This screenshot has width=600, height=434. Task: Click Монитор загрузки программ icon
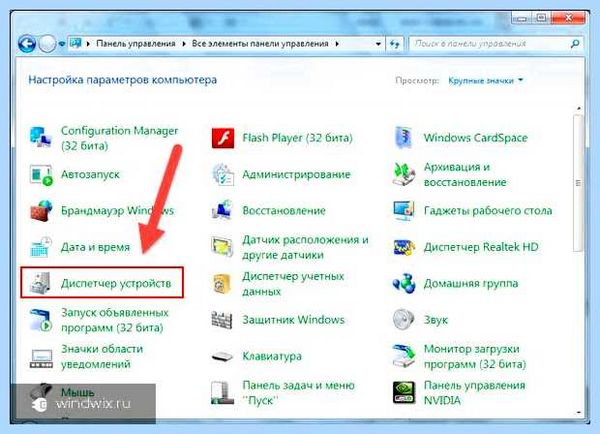(404, 356)
